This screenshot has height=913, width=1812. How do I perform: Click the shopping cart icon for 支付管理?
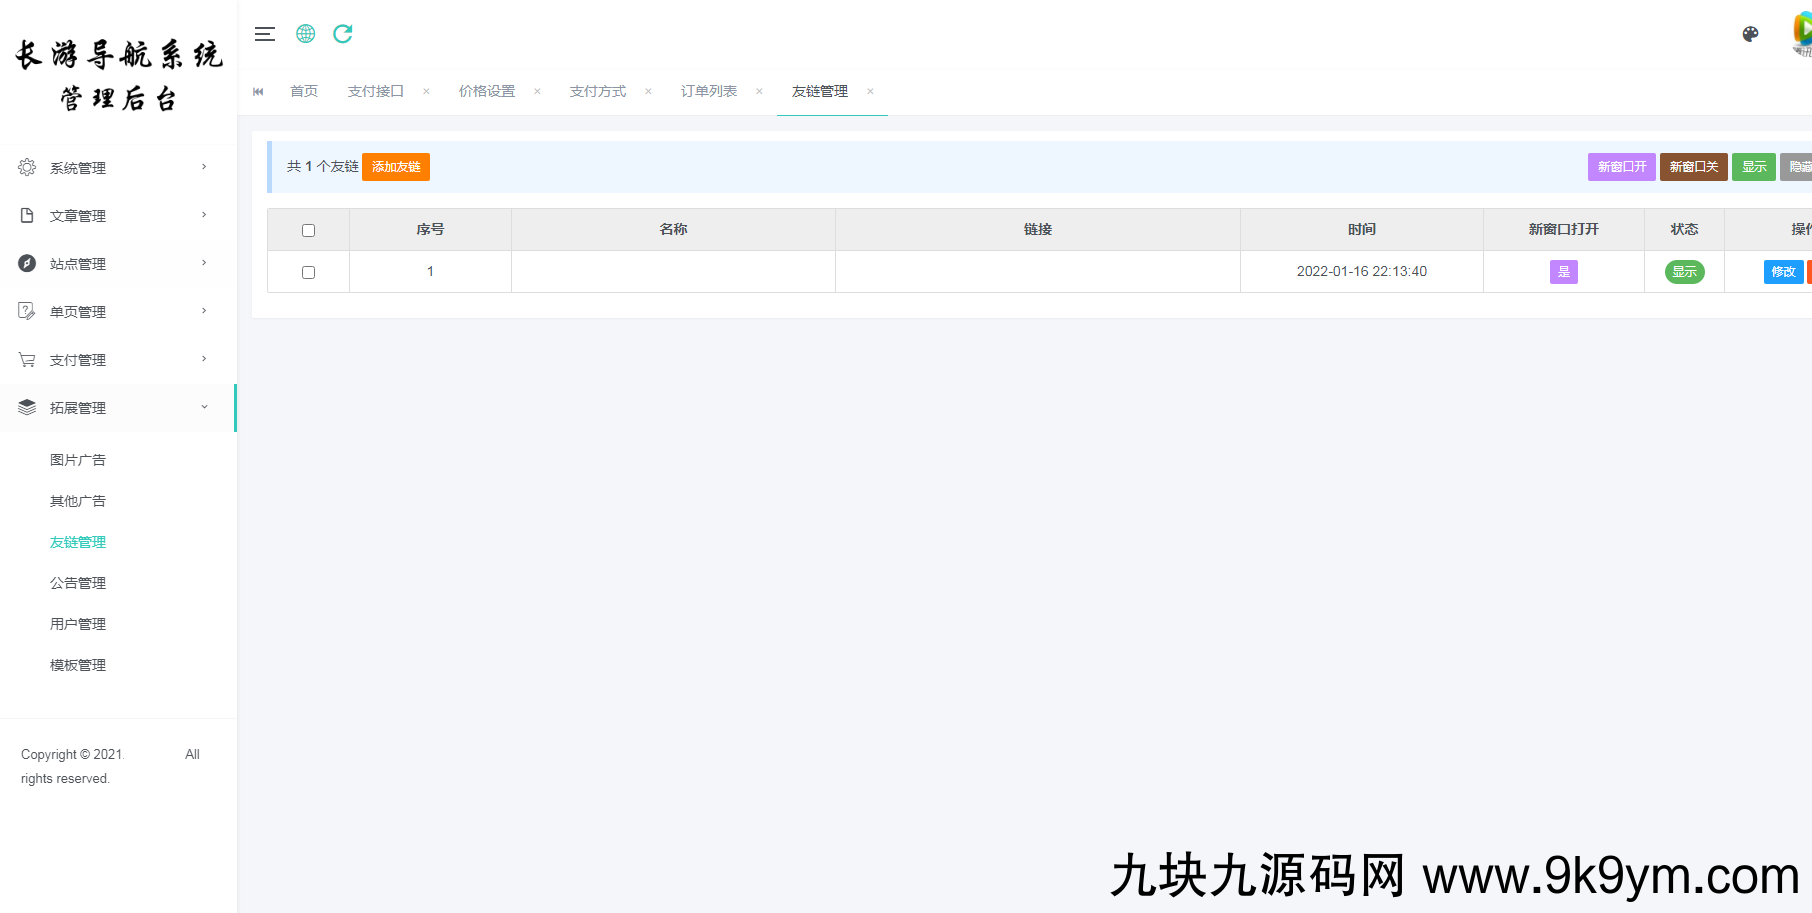coord(27,359)
